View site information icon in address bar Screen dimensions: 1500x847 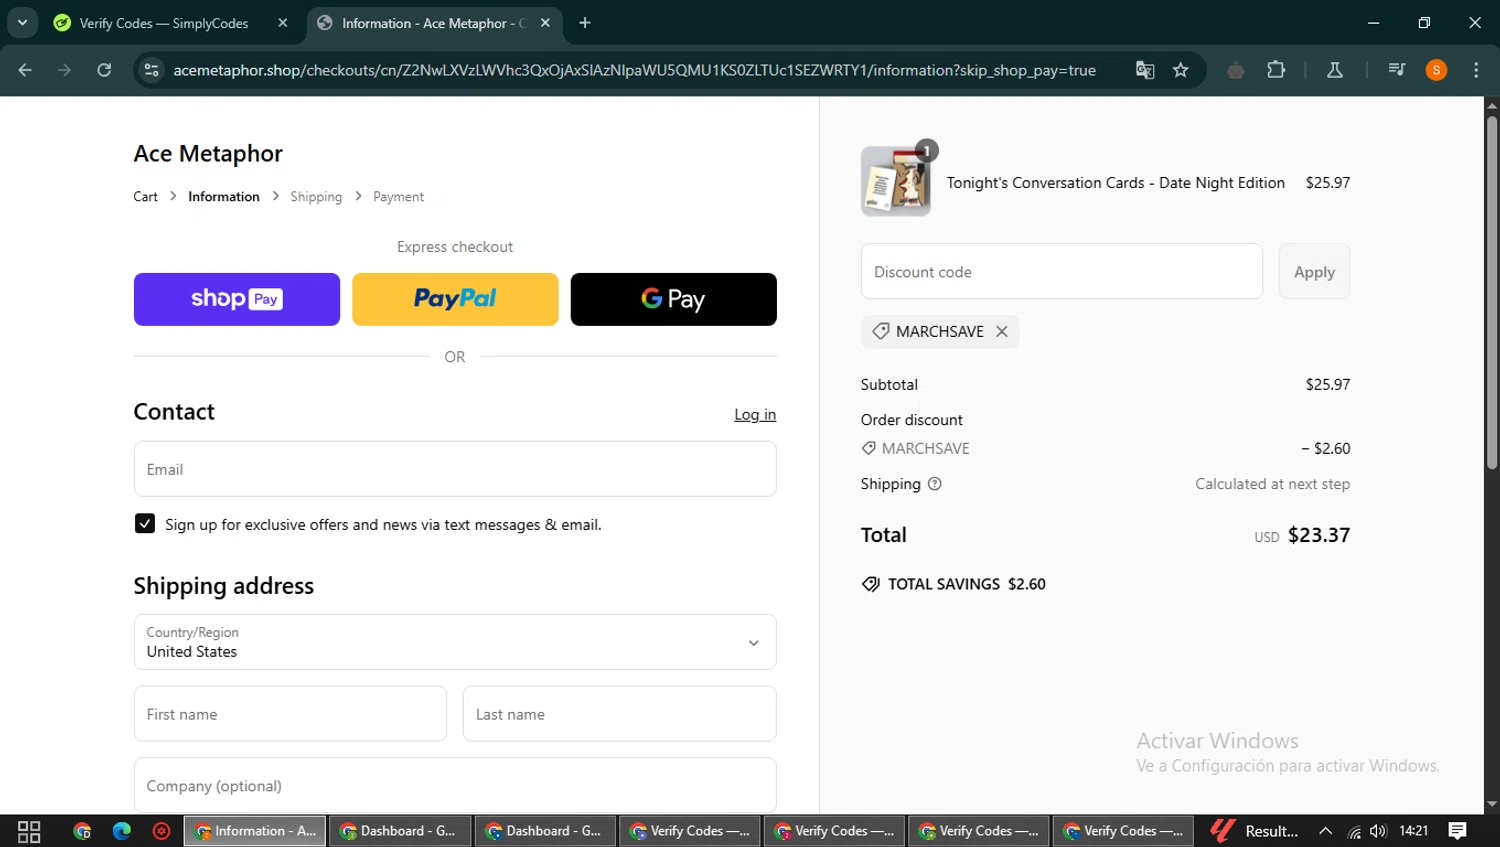pyautogui.click(x=152, y=70)
